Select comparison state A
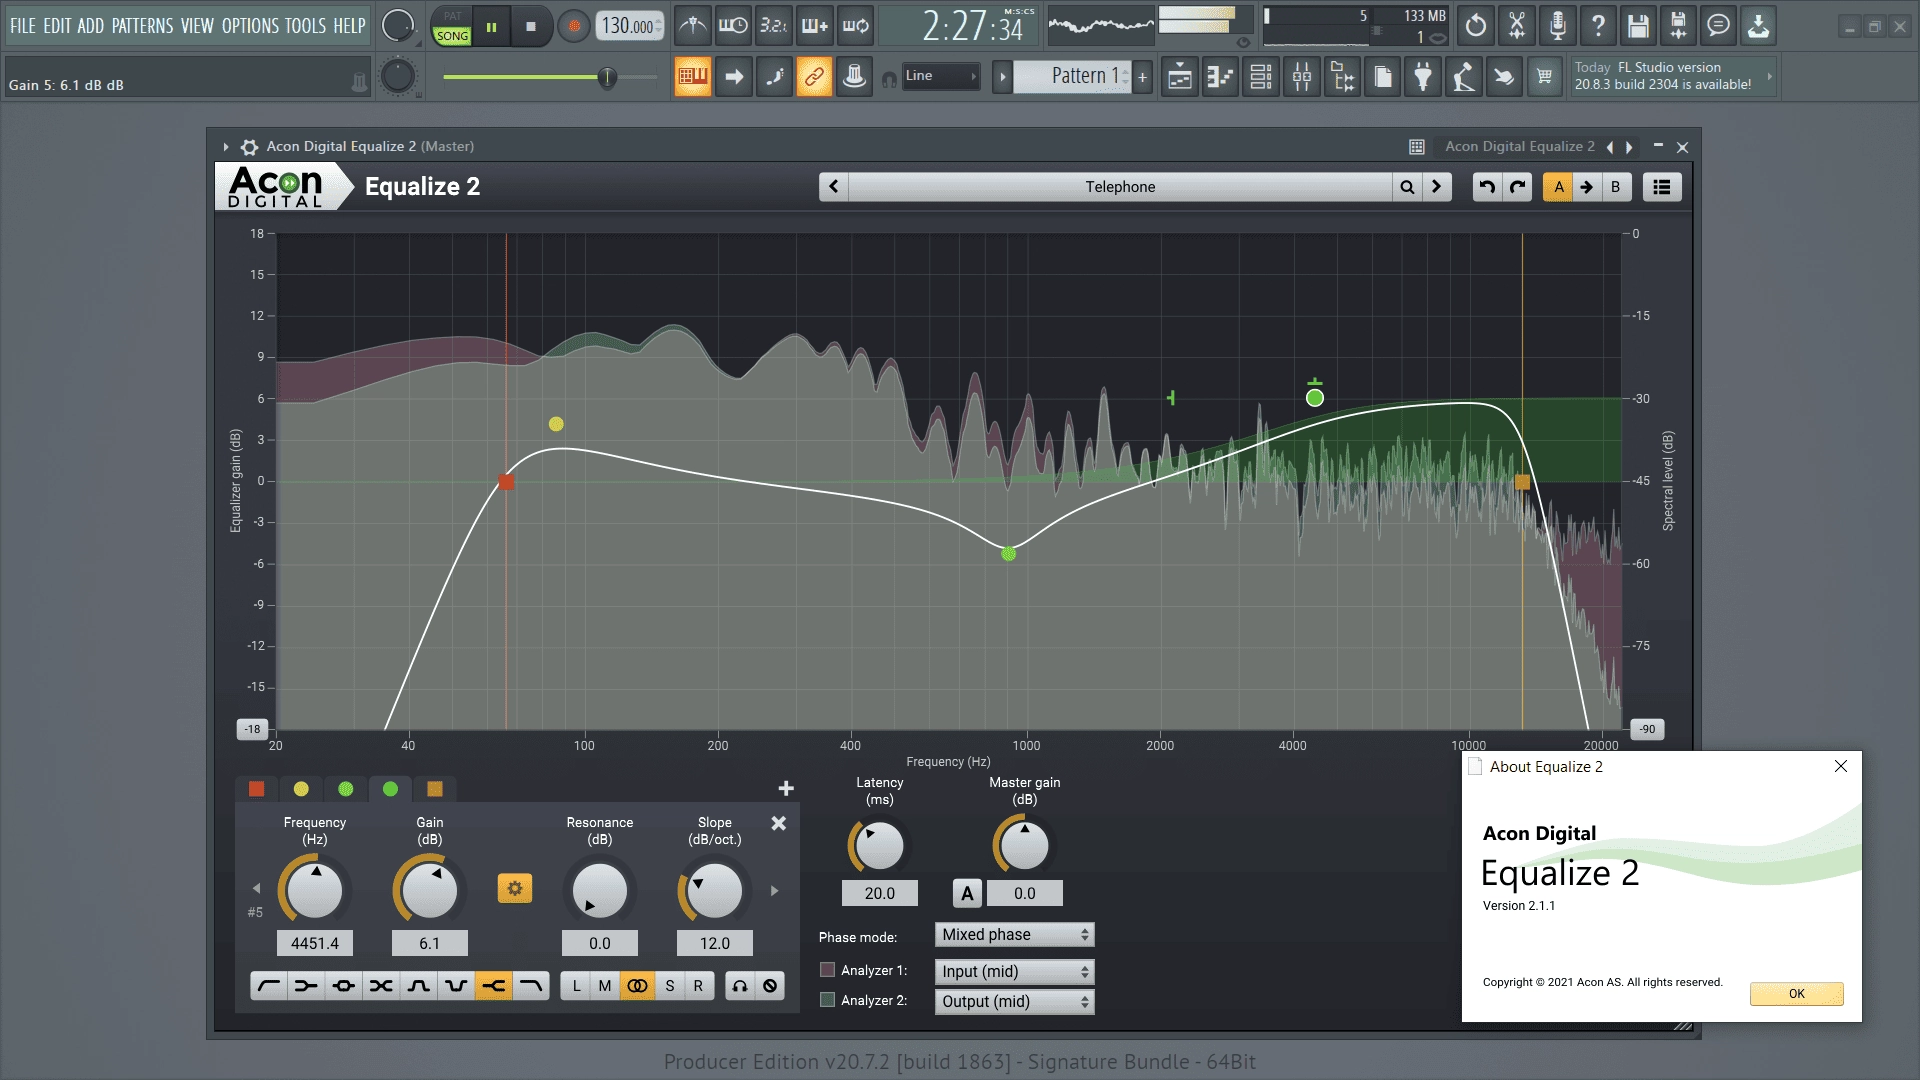The image size is (1920, 1080). coord(1558,187)
